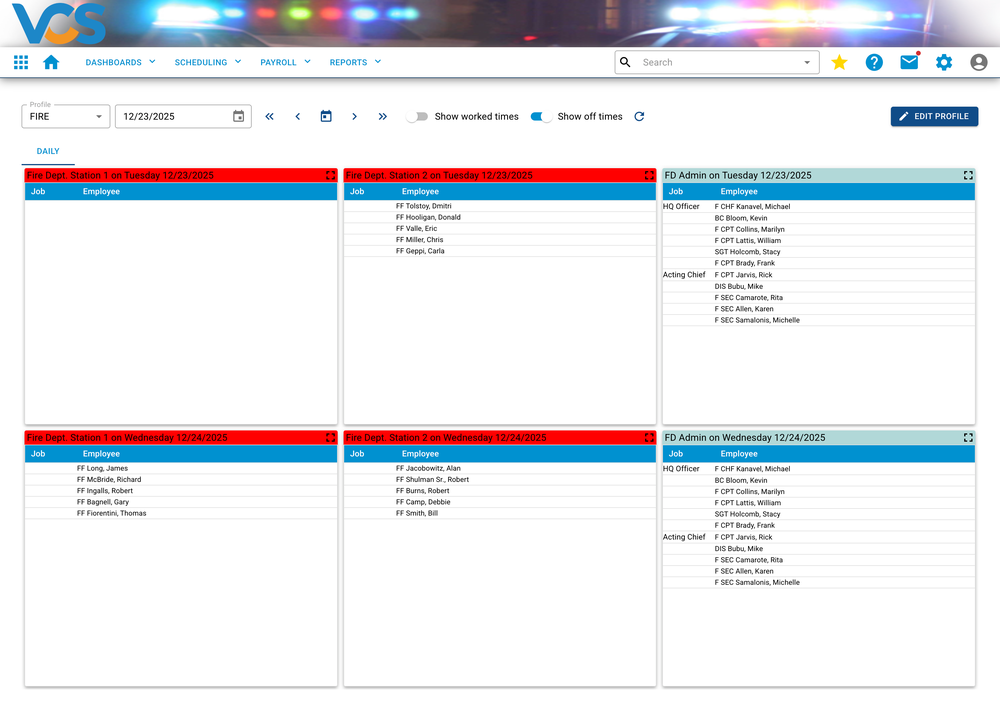Open the settings gear icon

(943, 61)
